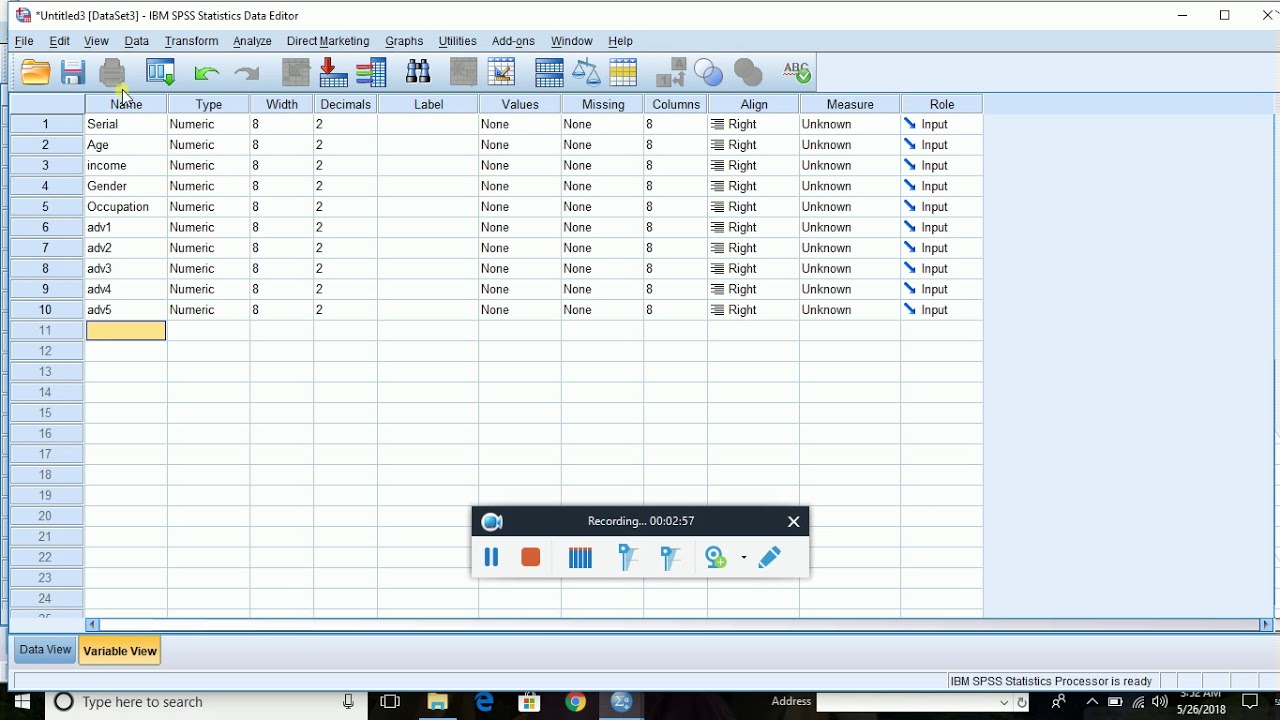Click the Windows Start button
The height and width of the screenshot is (720, 1280).
(x=22, y=702)
